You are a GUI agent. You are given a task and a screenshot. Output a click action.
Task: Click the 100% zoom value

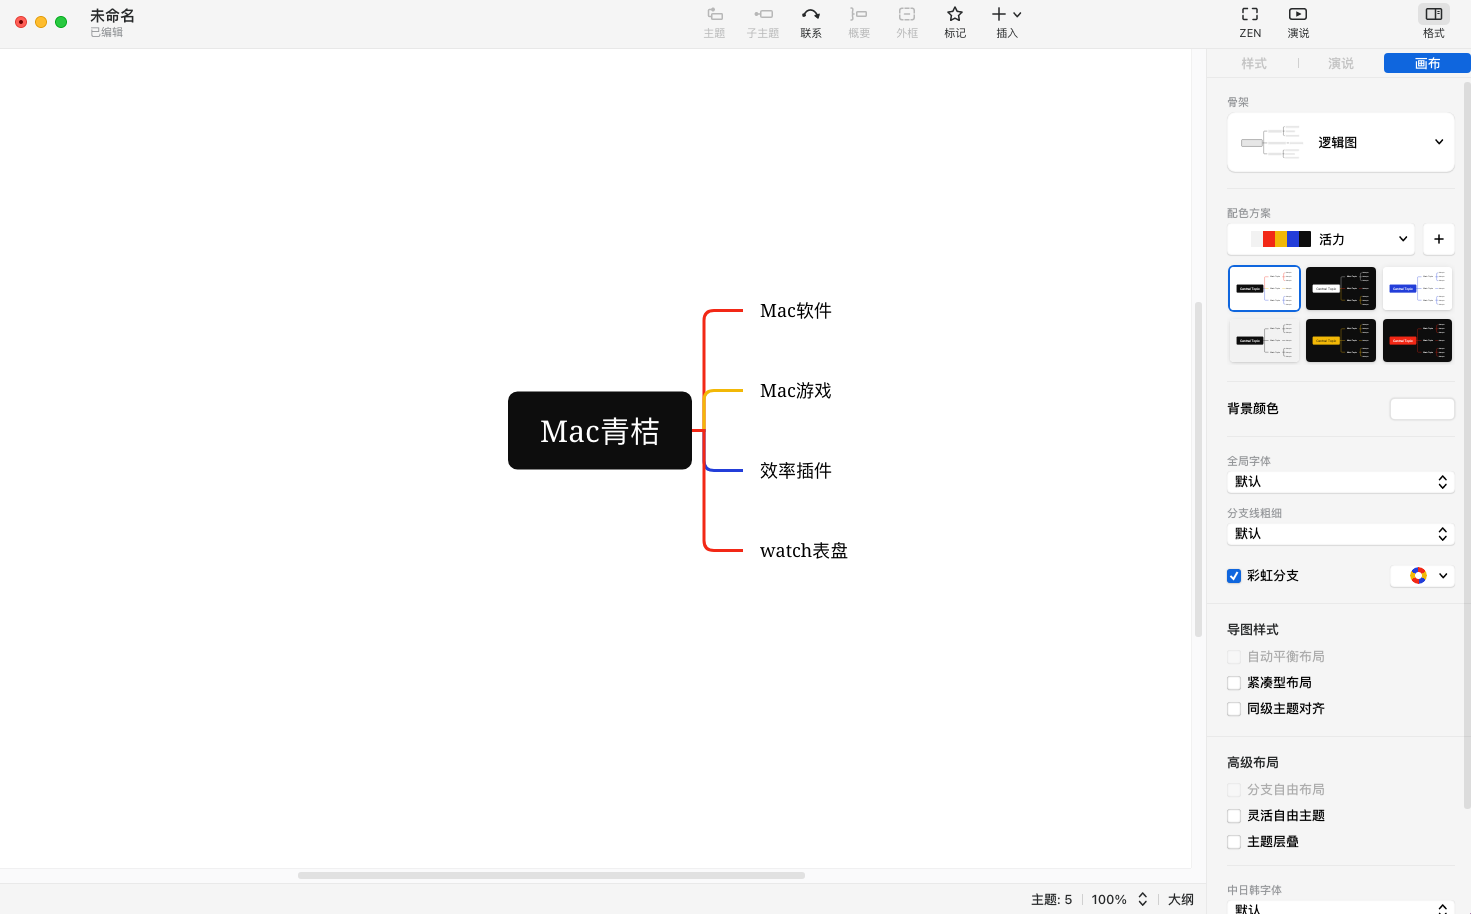[1109, 899]
